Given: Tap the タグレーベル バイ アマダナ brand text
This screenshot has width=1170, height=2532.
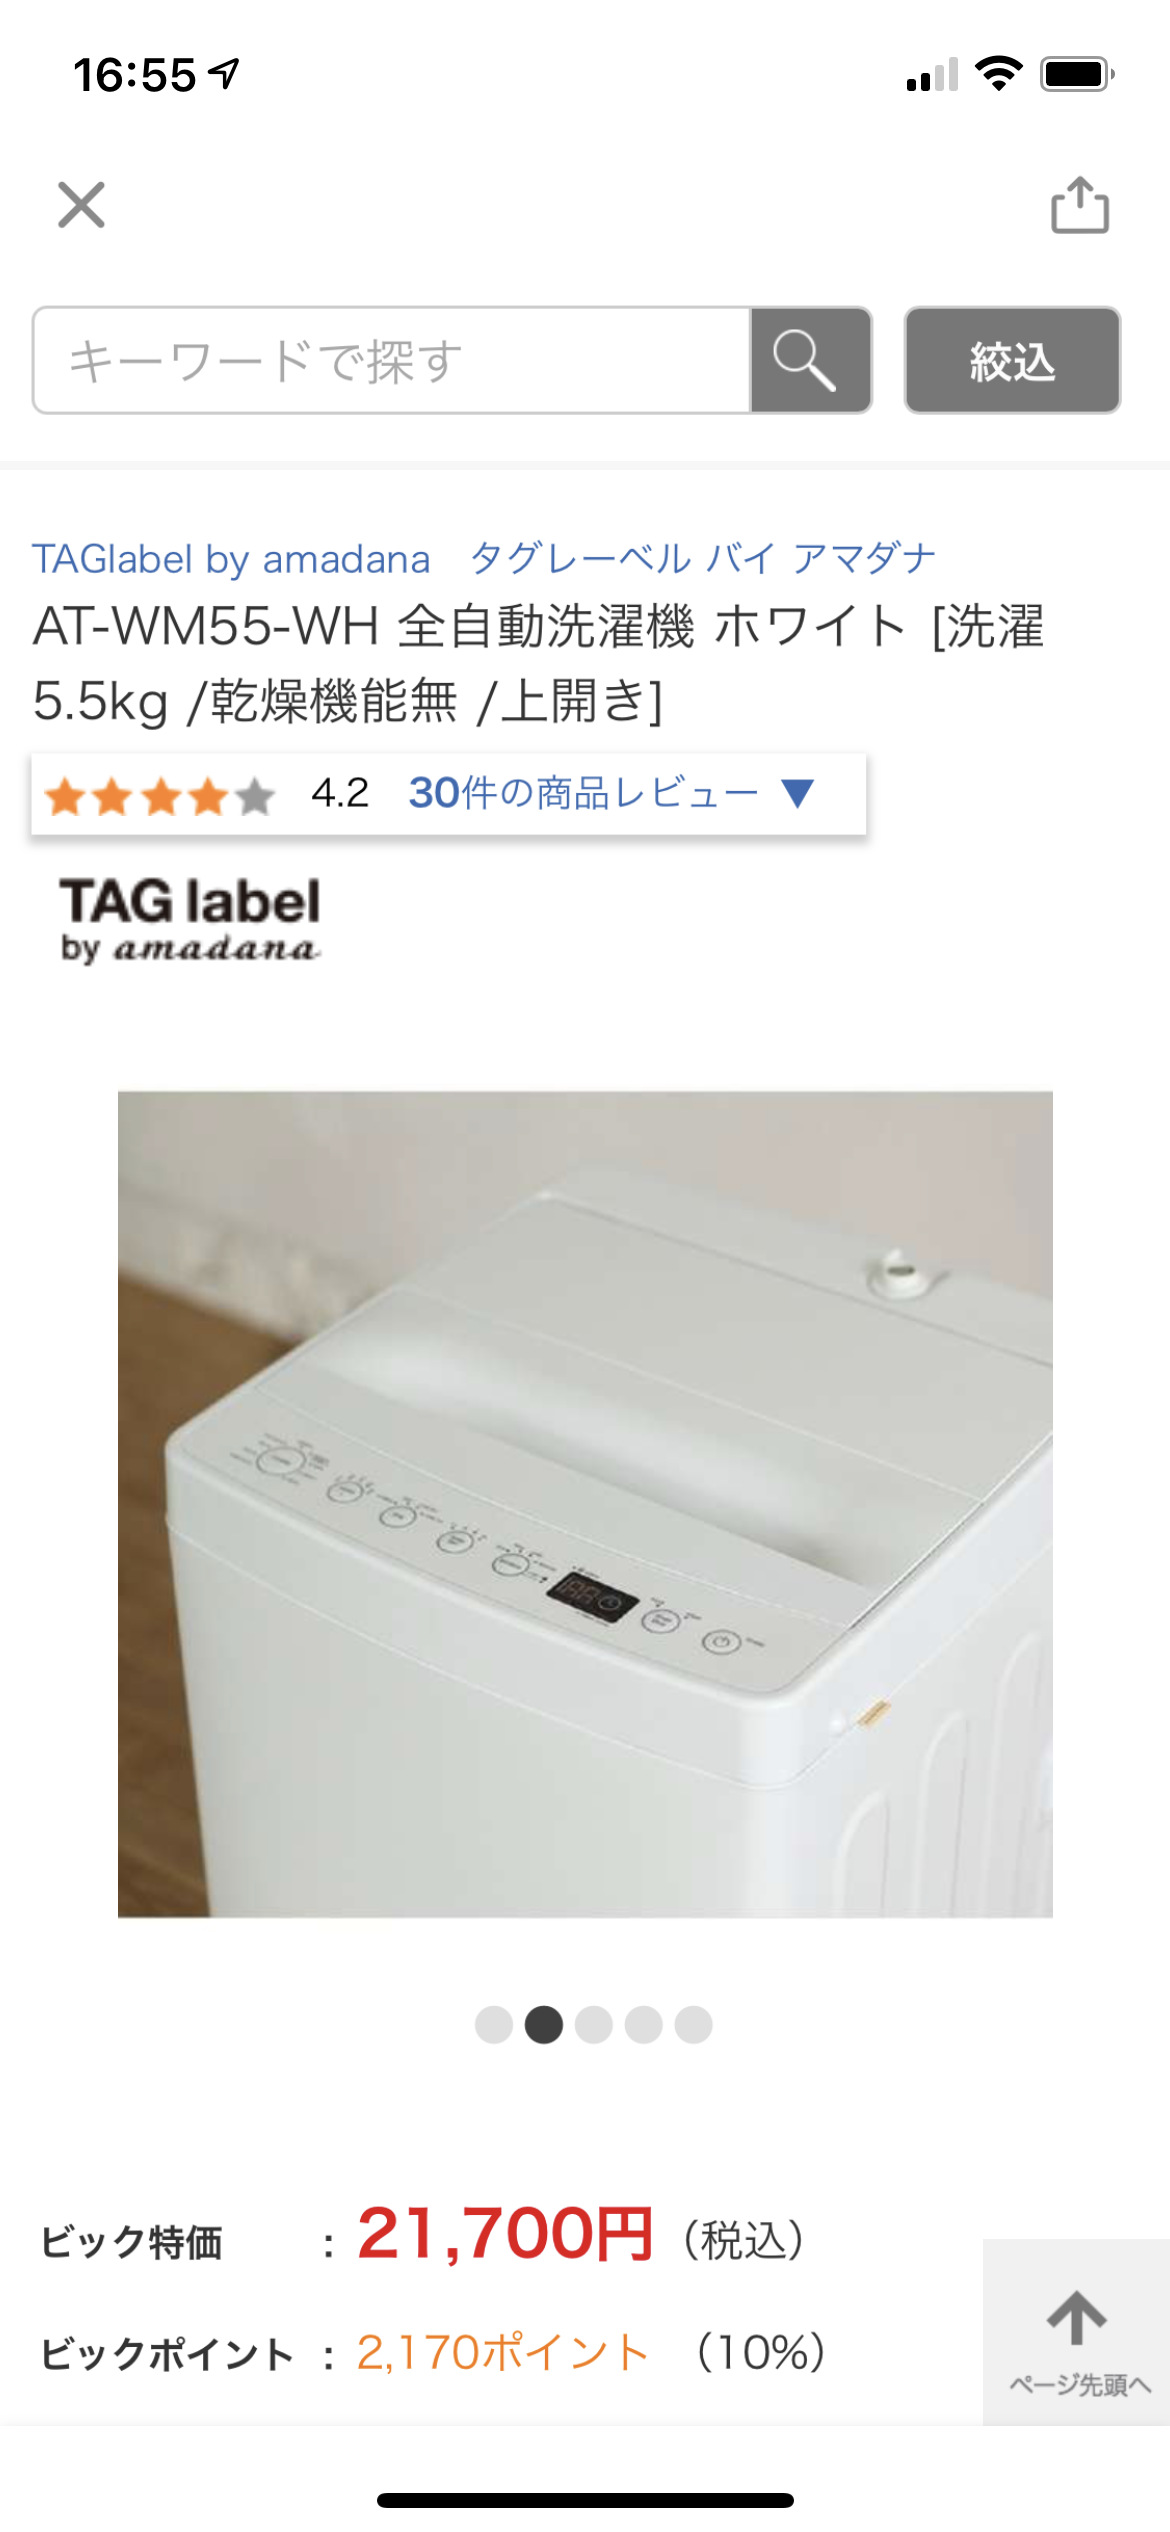Looking at the screenshot, I should [x=703, y=559].
